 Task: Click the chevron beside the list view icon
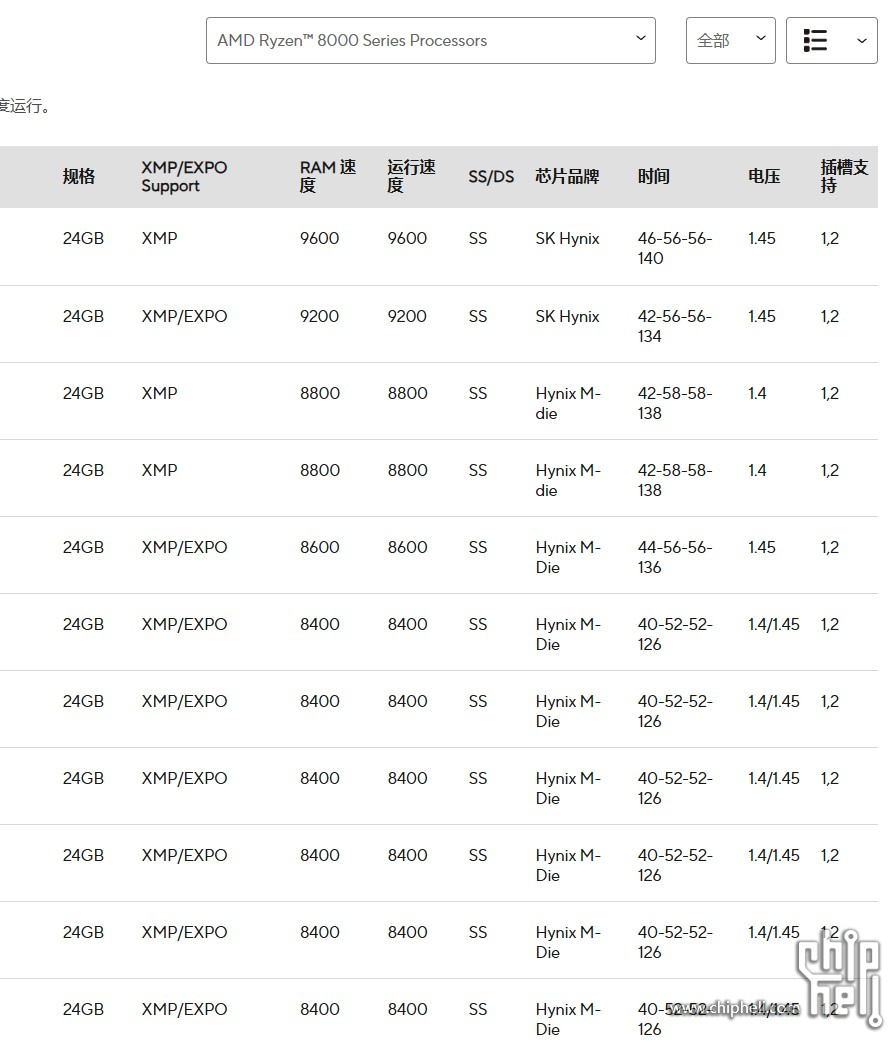pyautogui.click(x=862, y=41)
